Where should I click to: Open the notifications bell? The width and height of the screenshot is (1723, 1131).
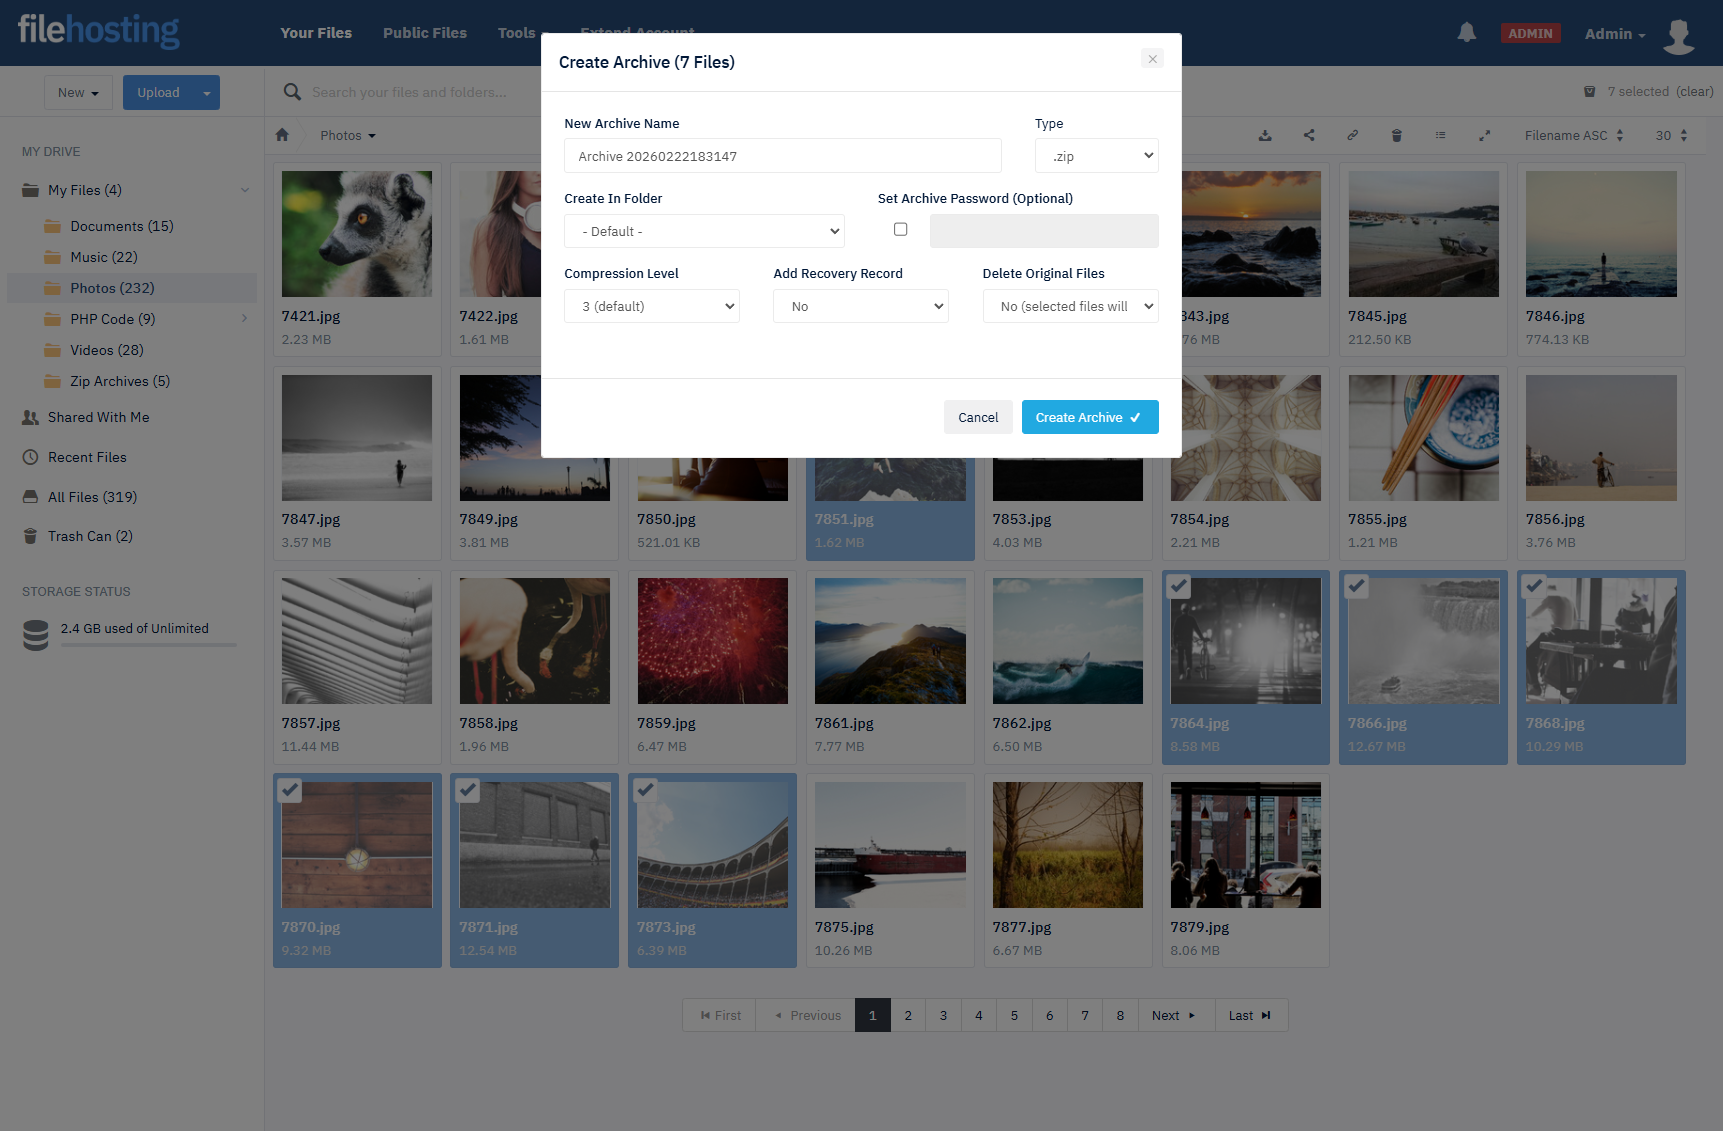click(1466, 33)
